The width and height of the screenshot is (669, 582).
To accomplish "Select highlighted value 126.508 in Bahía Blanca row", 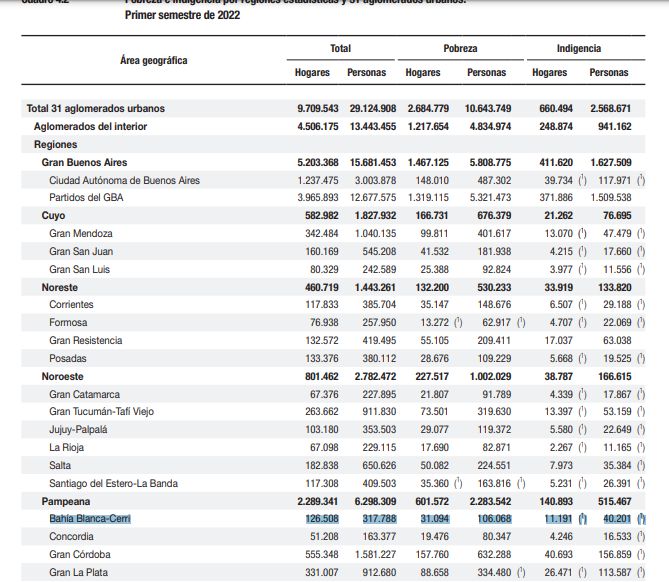I will click(322, 519).
